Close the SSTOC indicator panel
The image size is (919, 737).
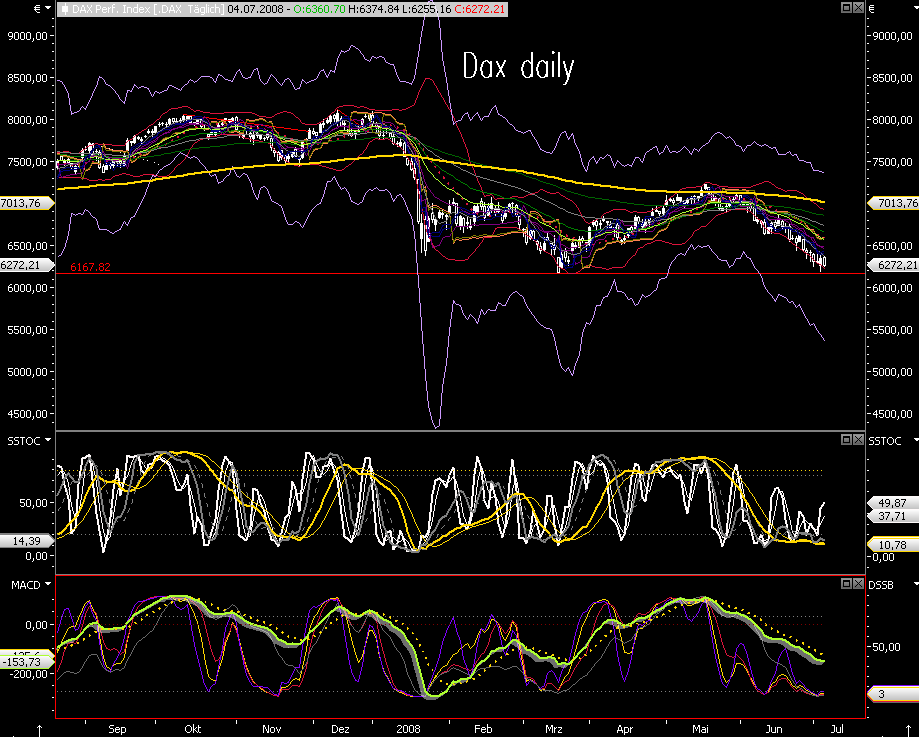[x=858, y=439]
